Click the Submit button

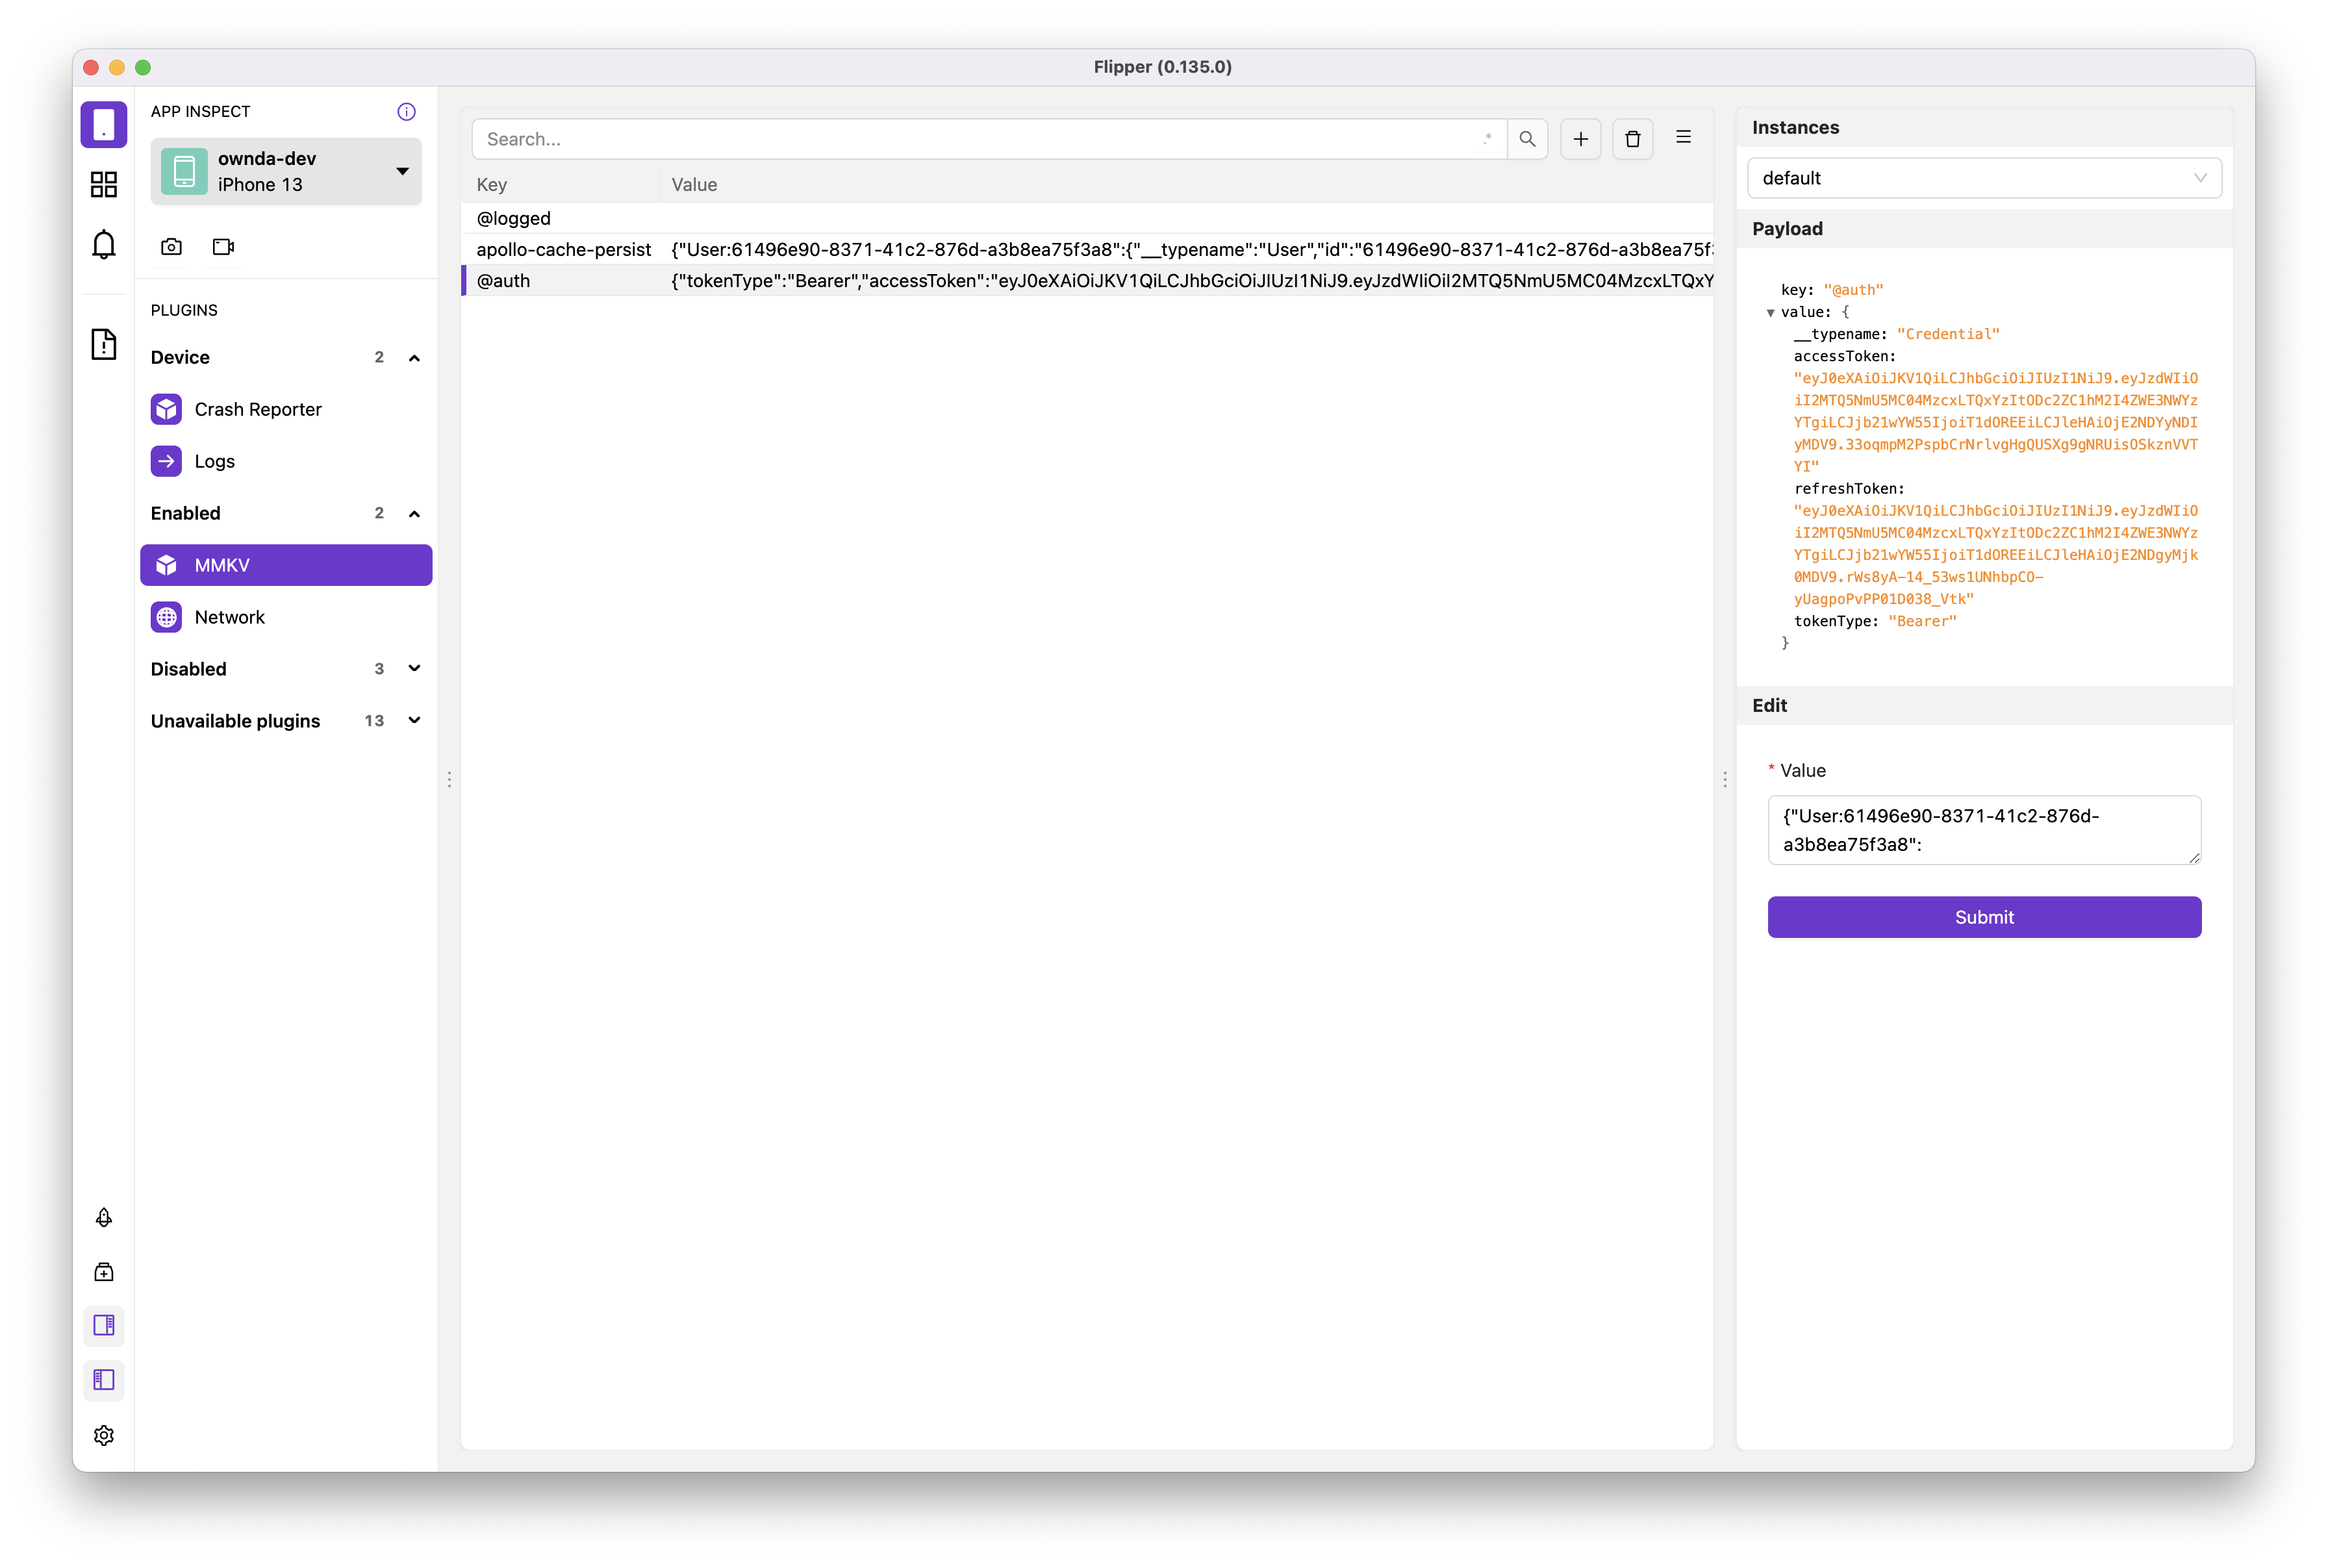coord(1984,917)
